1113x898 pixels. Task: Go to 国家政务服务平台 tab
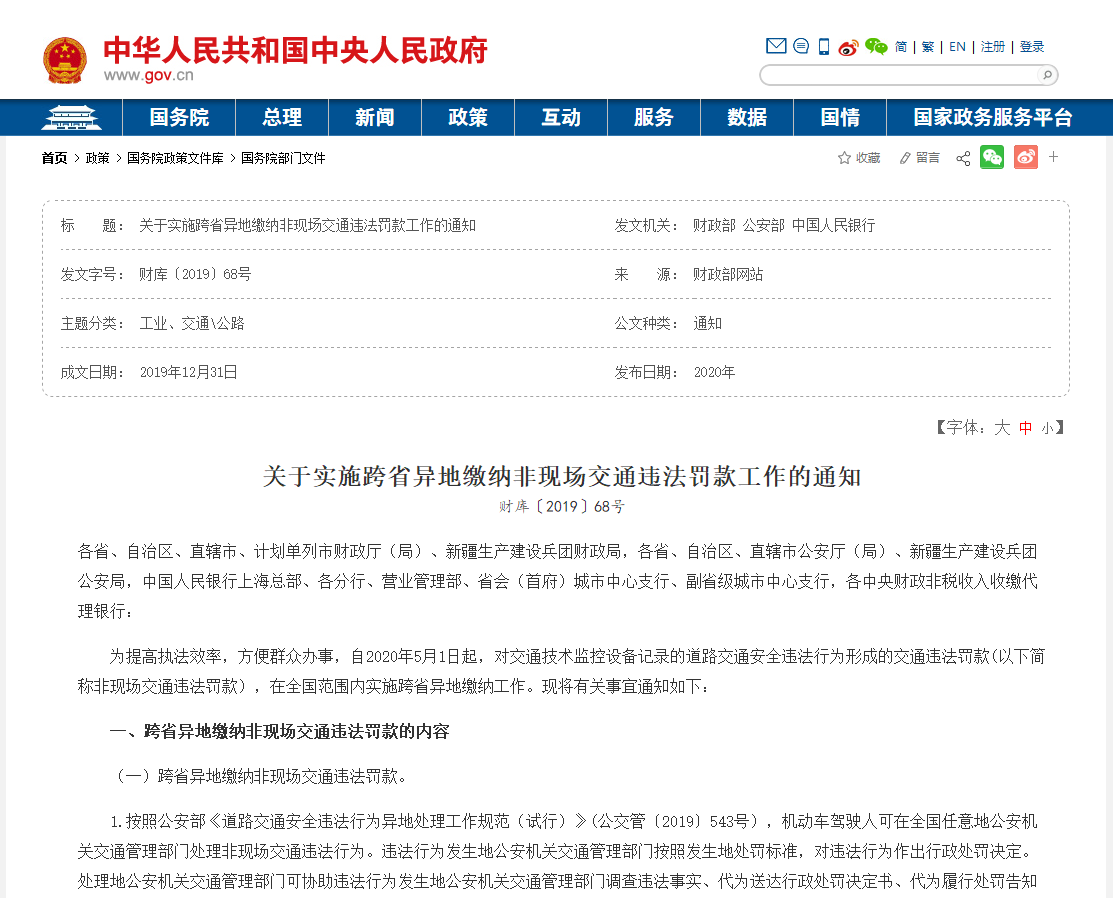[992, 117]
